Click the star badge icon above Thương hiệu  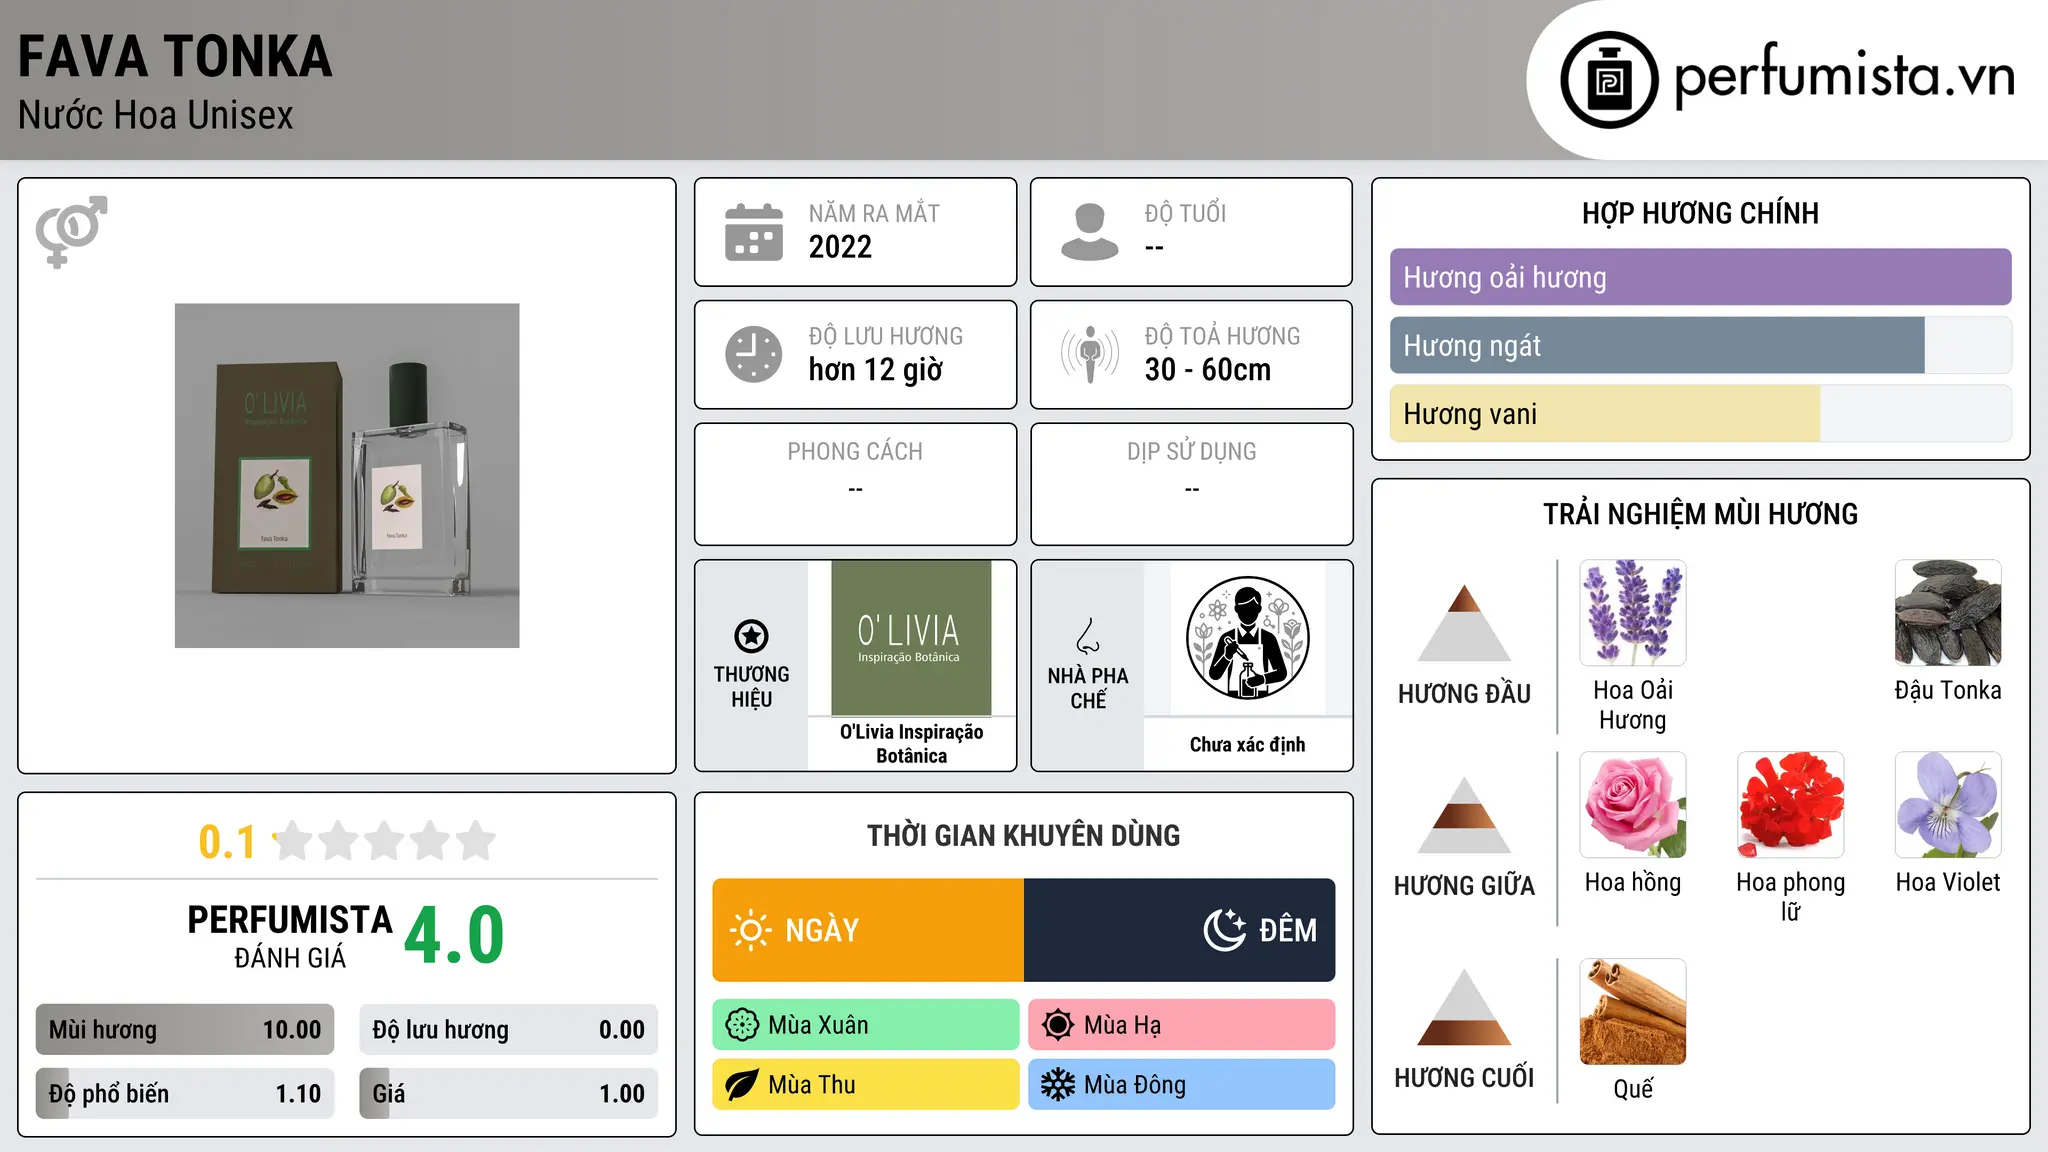click(751, 636)
